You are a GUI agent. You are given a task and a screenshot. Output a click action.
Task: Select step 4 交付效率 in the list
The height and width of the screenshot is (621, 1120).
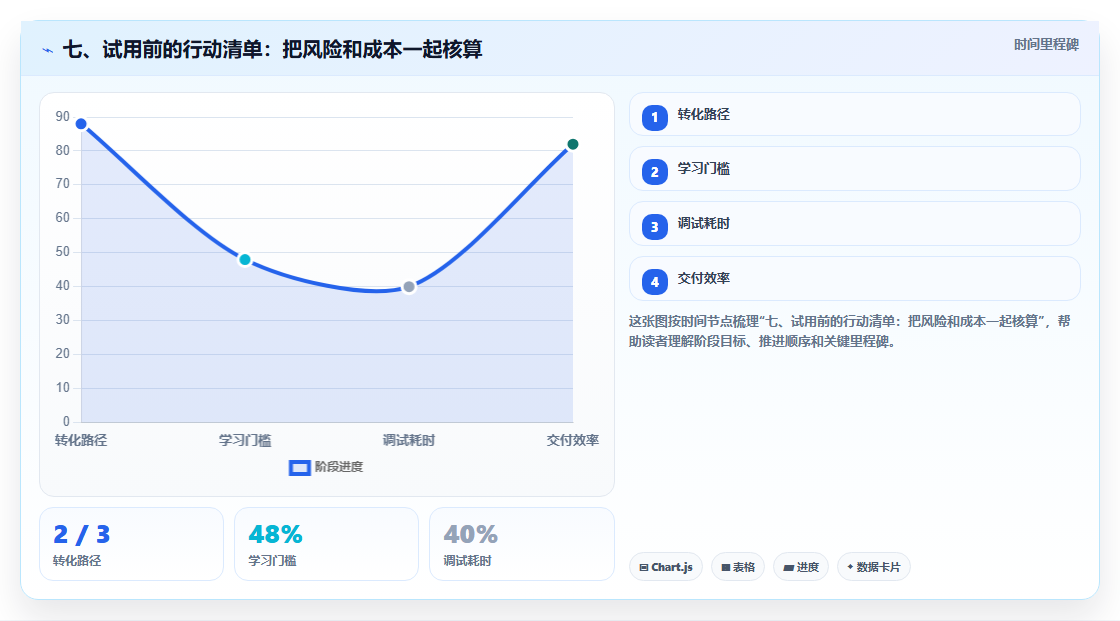pos(854,279)
